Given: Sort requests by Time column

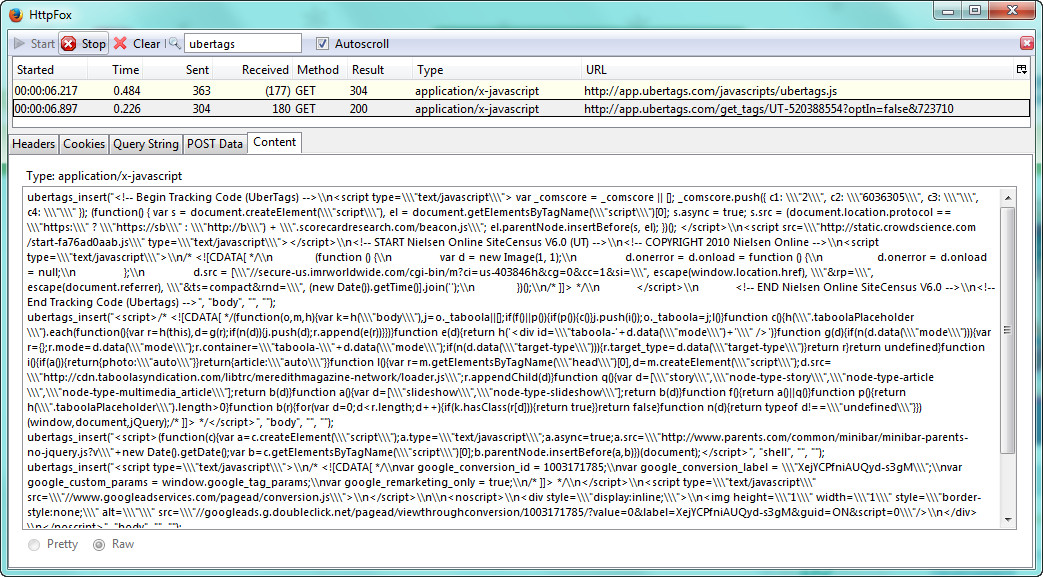Looking at the screenshot, I should 125,70.
